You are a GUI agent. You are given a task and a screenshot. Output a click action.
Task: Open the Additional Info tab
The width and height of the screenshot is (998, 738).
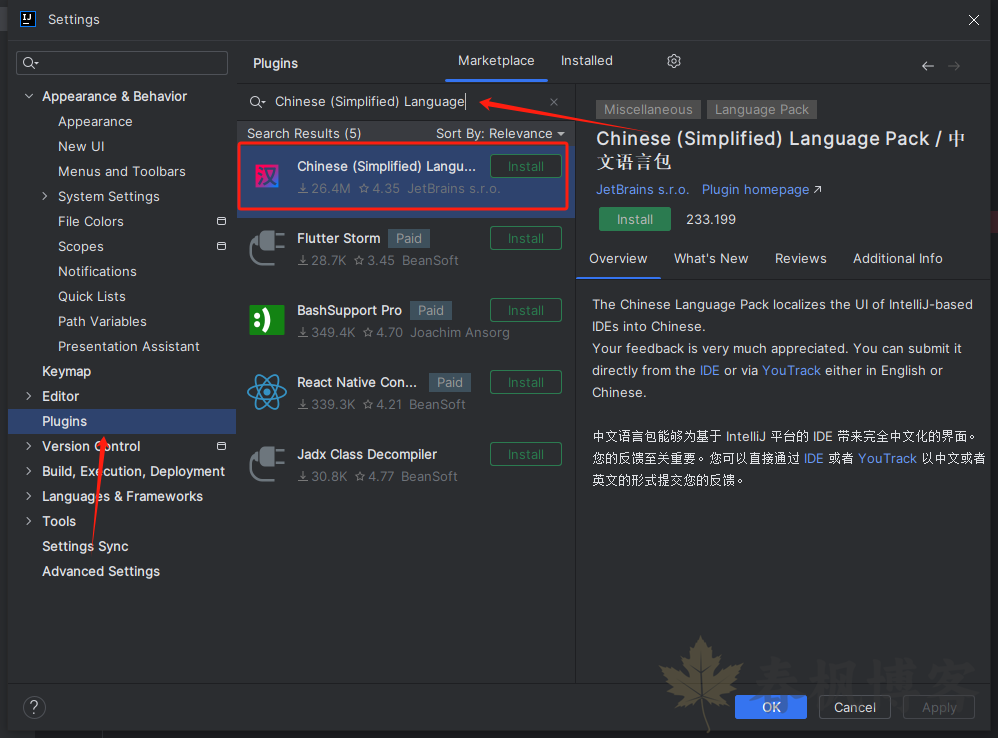897,259
